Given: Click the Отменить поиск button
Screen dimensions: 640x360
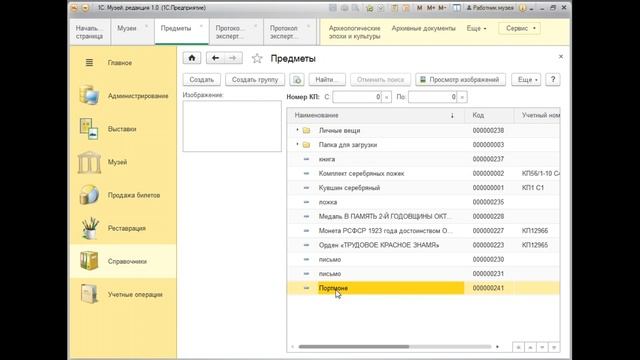Looking at the screenshot, I should click(x=380, y=80).
